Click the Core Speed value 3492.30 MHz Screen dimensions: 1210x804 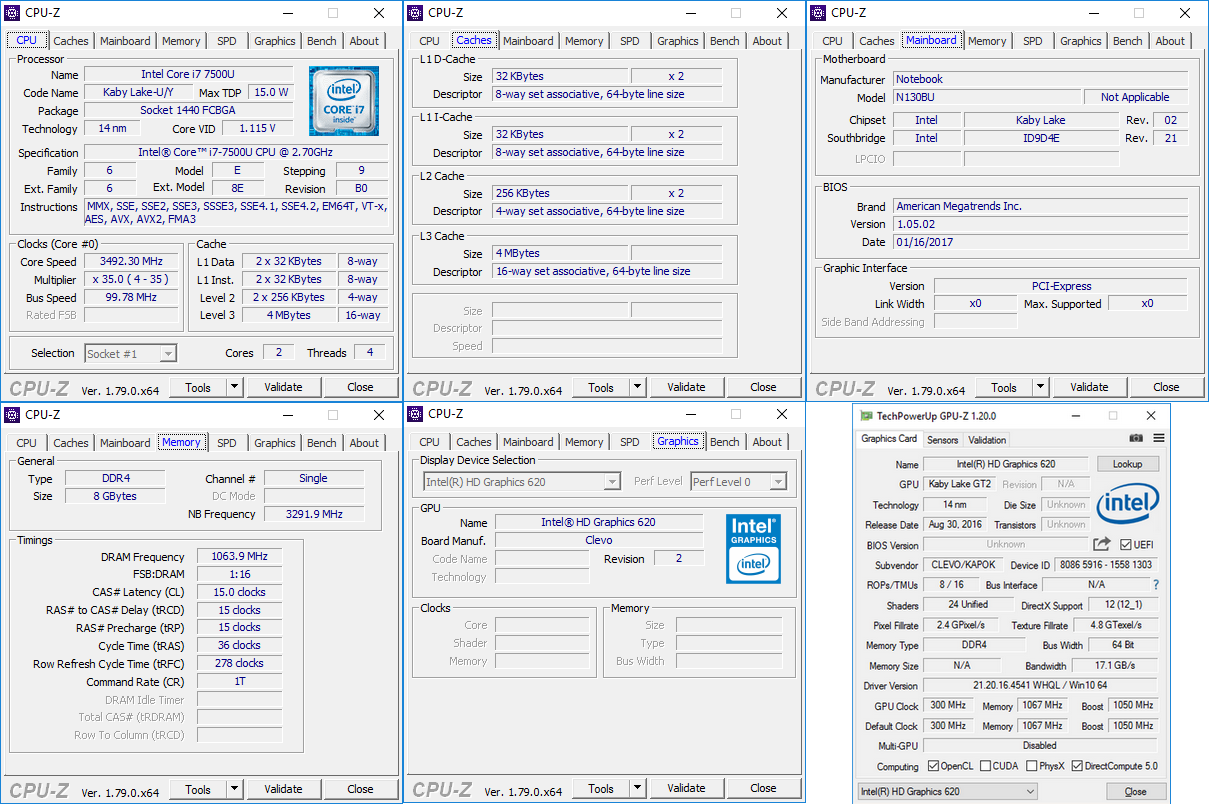(x=133, y=262)
